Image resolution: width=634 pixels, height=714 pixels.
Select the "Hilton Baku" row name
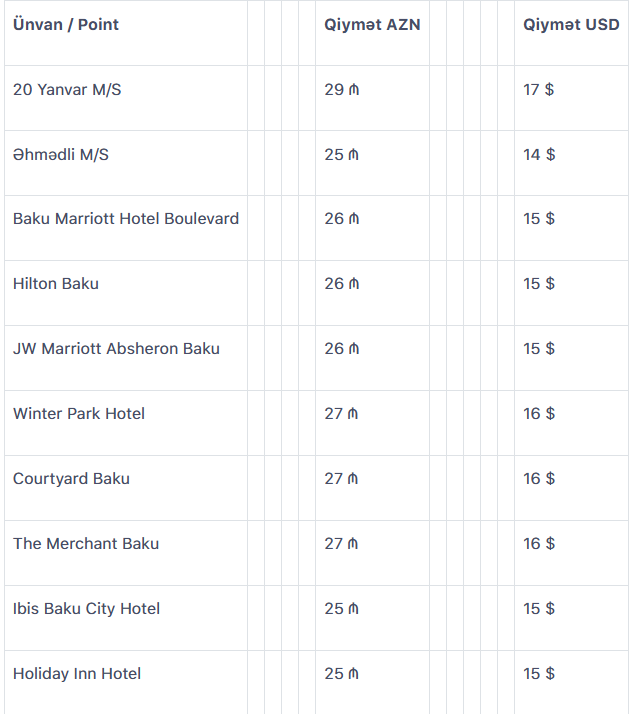pos(56,284)
